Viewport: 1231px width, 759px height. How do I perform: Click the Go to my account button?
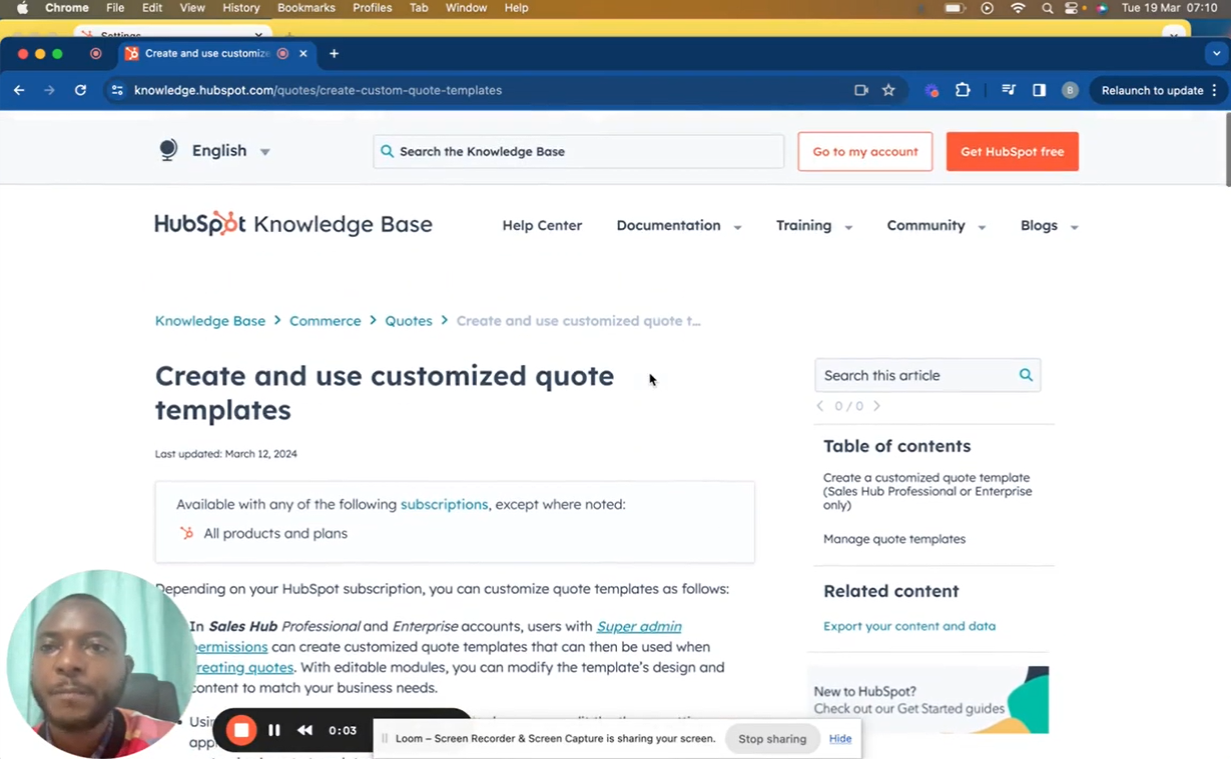[x=865, y=151]
